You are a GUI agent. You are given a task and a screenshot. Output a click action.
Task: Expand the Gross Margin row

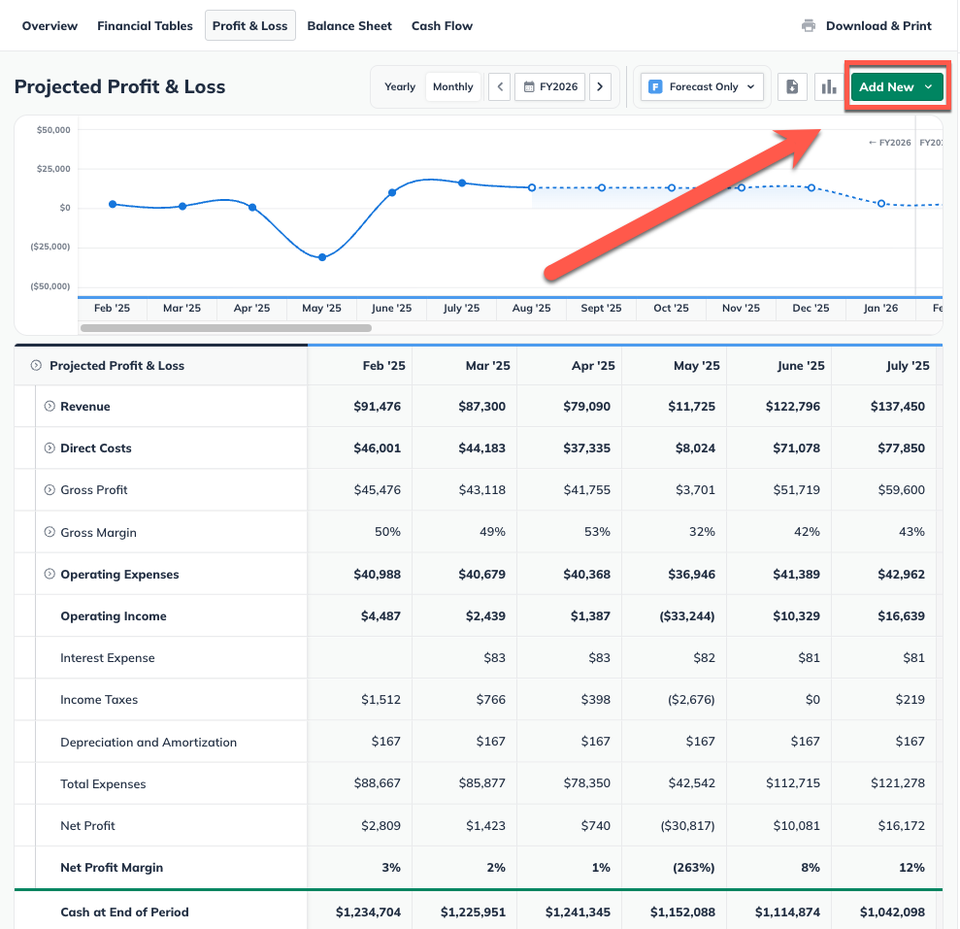tap(50, 532)
